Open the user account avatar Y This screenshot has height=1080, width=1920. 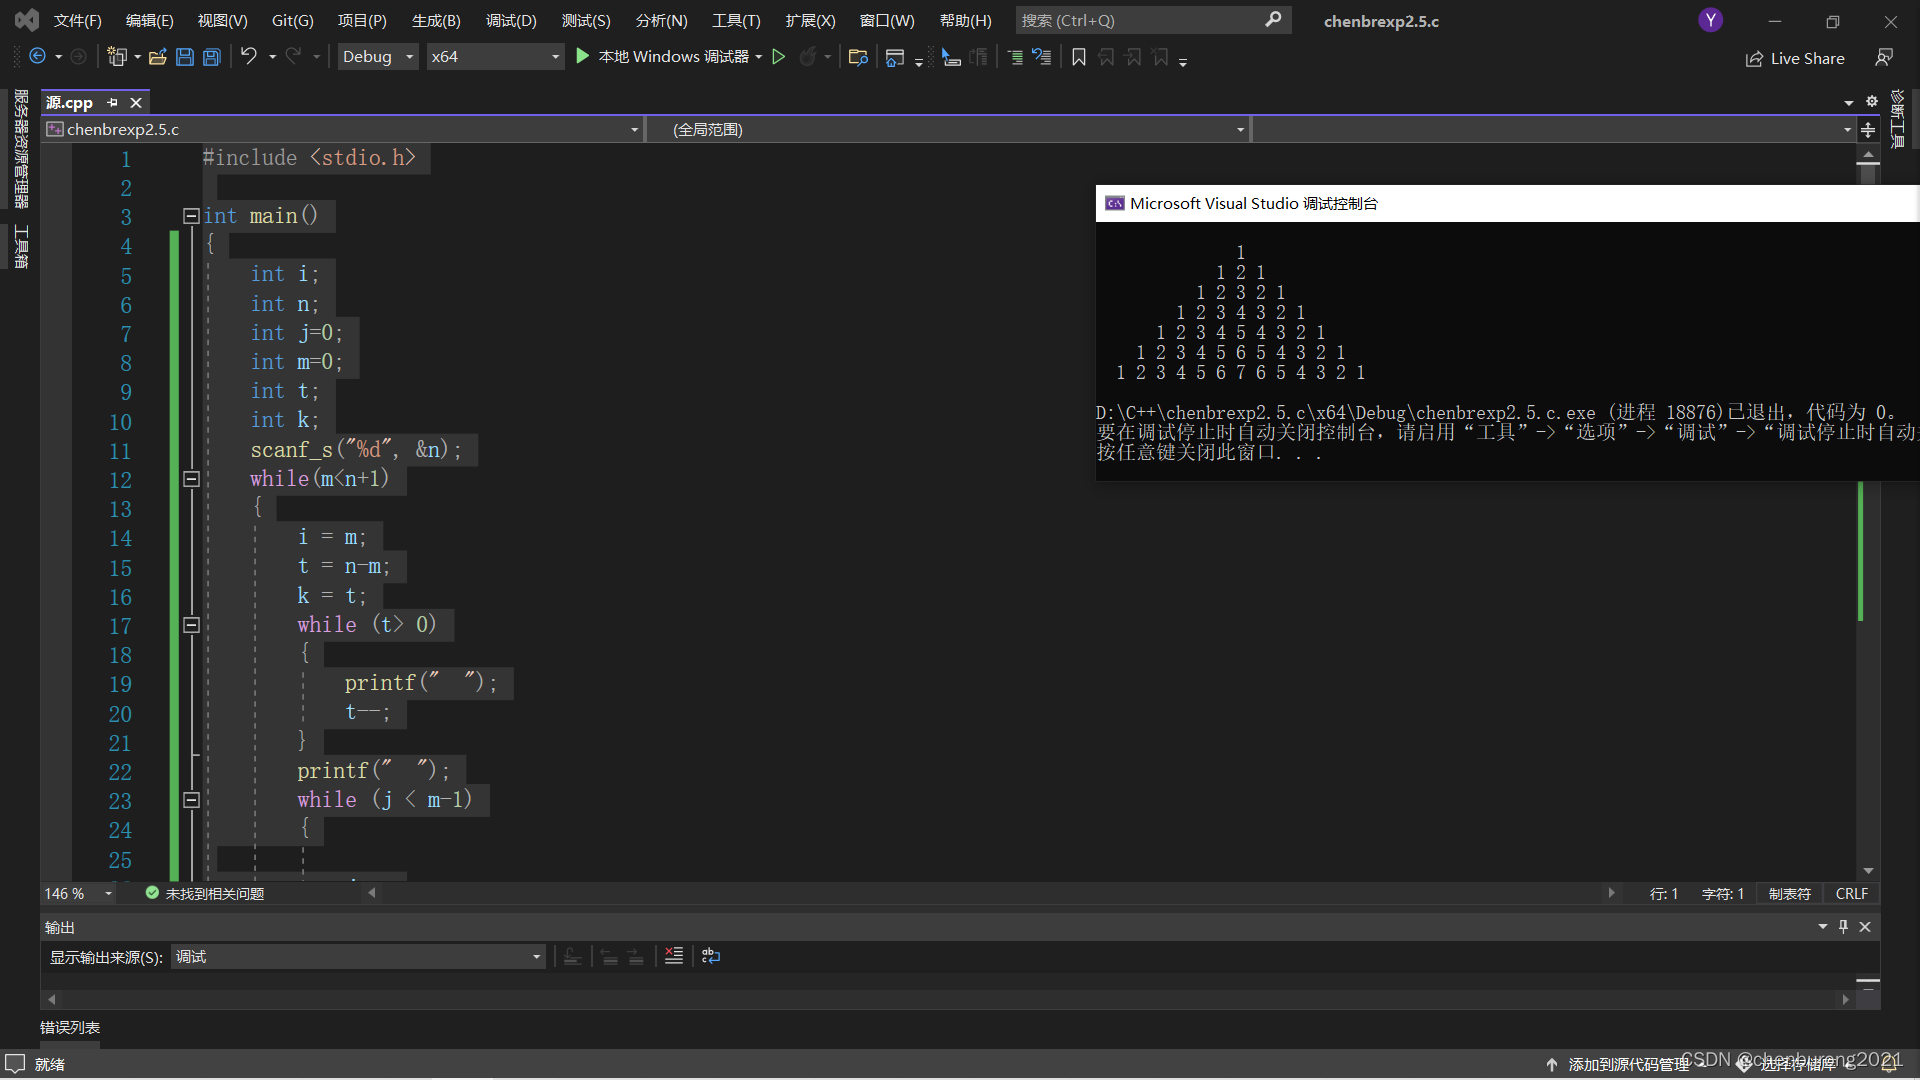click(x=1711, y=20)
